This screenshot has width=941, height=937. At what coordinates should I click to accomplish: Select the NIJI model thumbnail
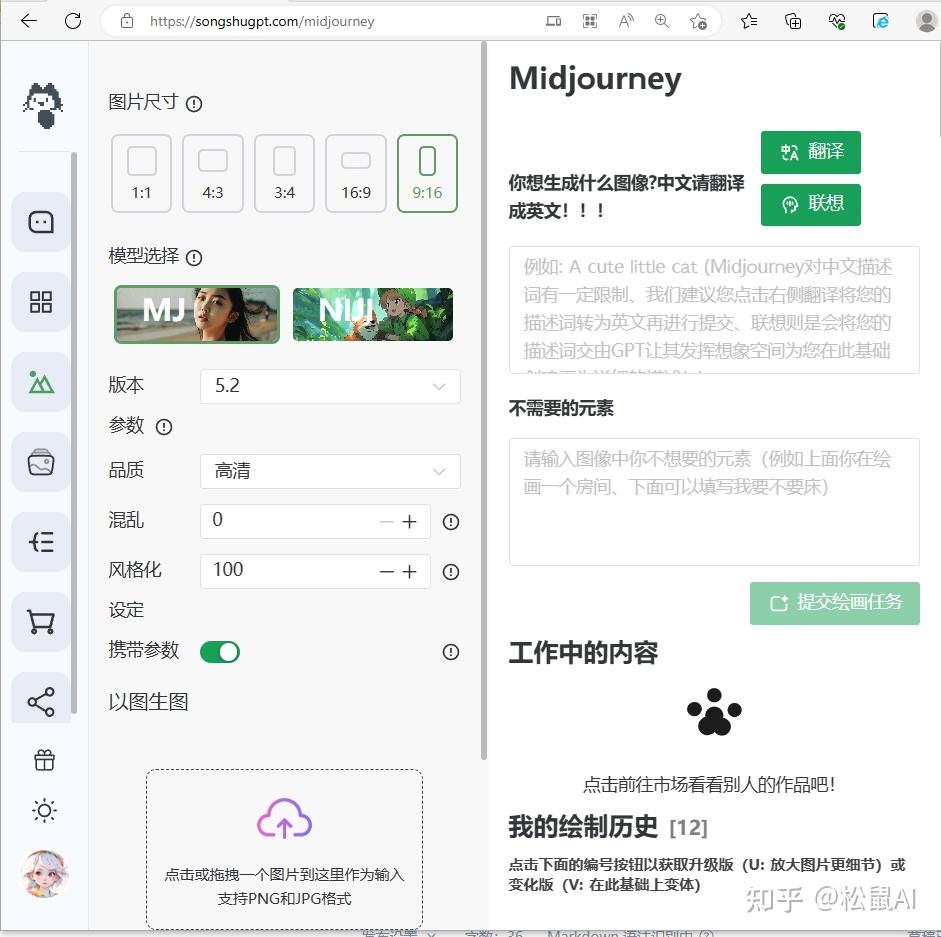click(372, 314)
